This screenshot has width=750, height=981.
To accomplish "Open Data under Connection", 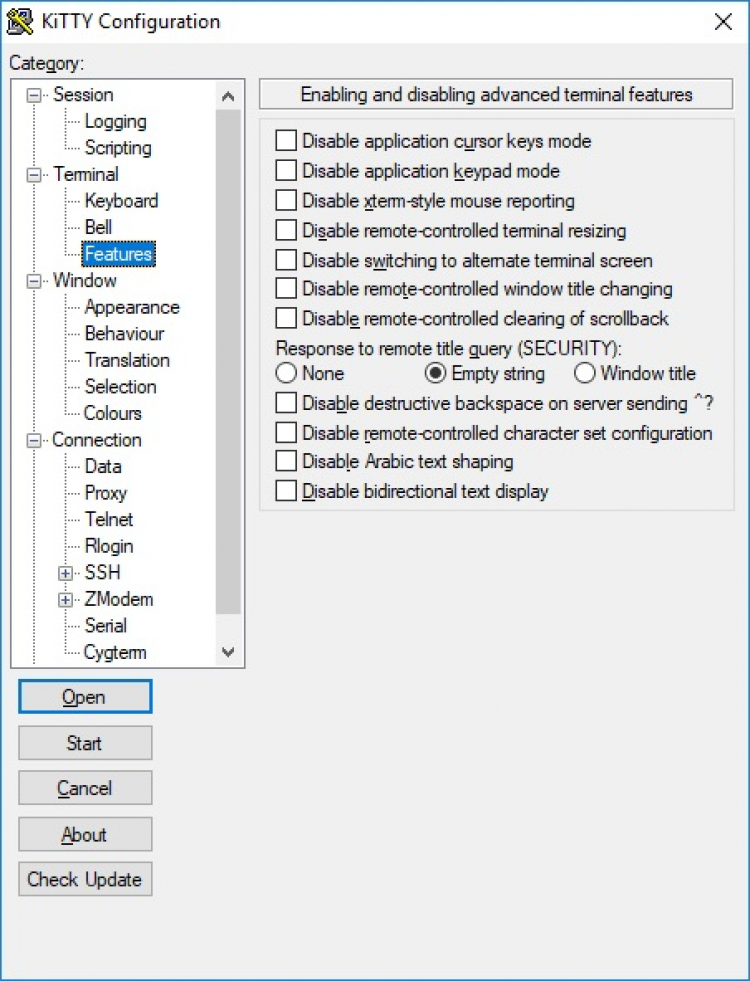I will click(103, 467).
